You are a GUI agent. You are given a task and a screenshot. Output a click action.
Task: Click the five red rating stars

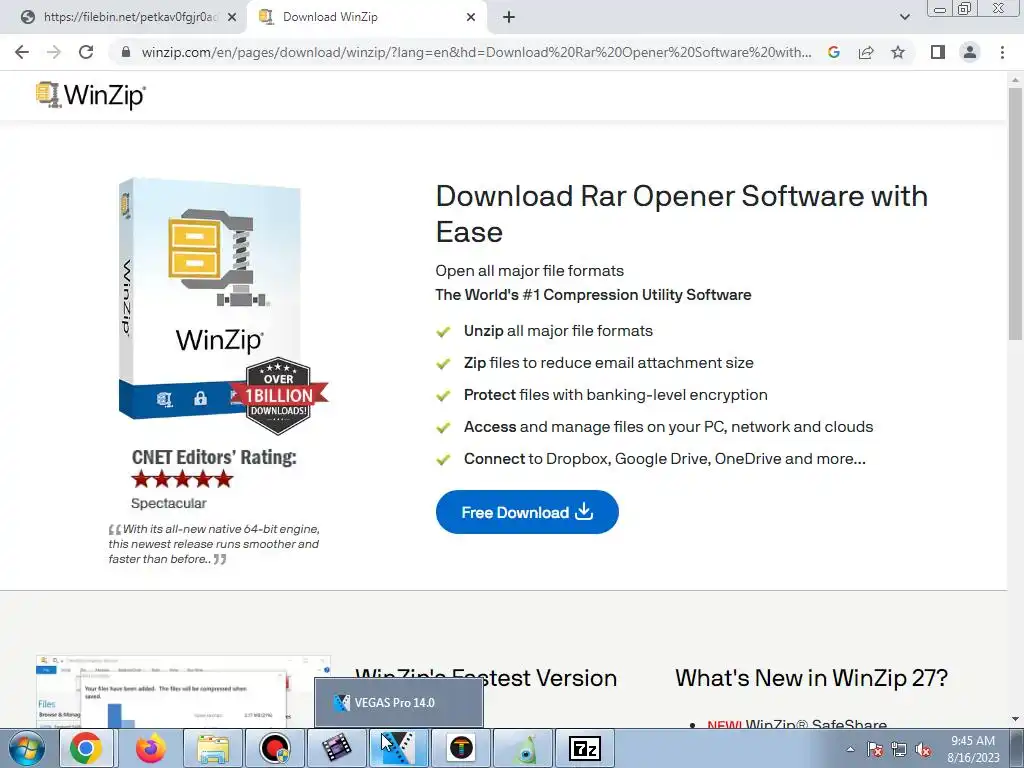pos(182,479)
